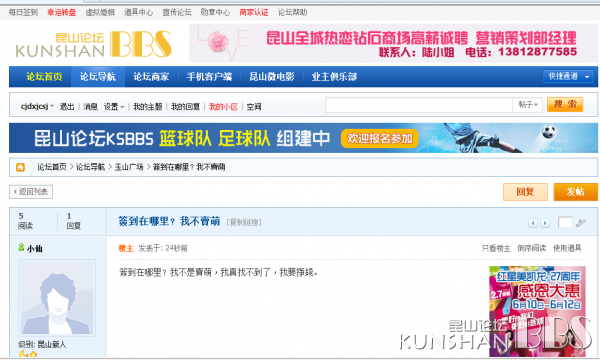Click the 回复 button

[525, 192]
